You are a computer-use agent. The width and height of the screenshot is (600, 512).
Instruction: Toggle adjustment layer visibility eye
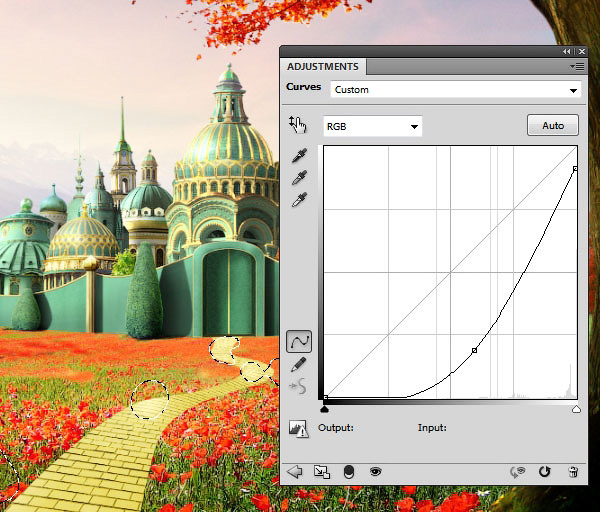(x=375, y=471)
